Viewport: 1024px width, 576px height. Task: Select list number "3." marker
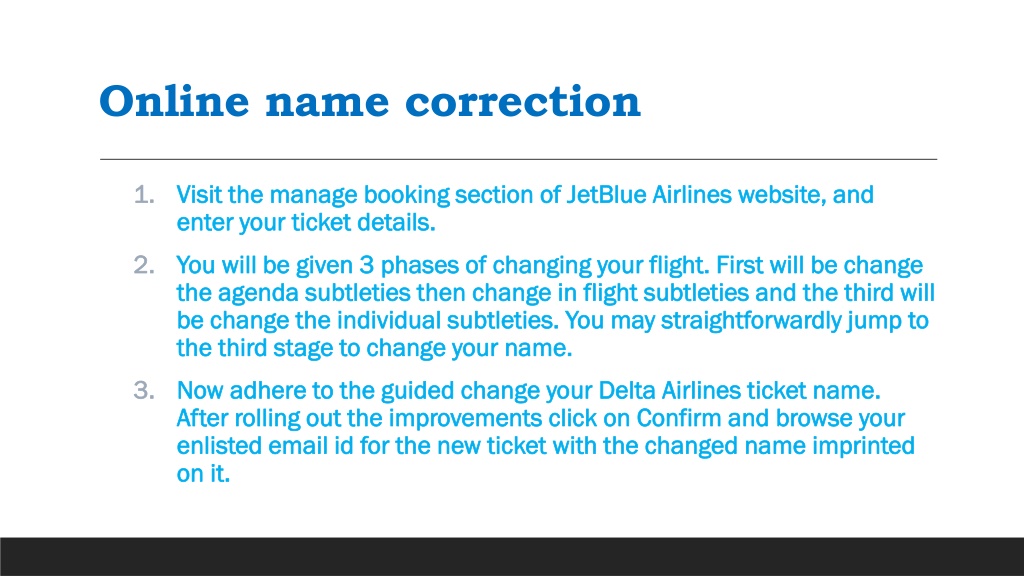click(144, 391)
